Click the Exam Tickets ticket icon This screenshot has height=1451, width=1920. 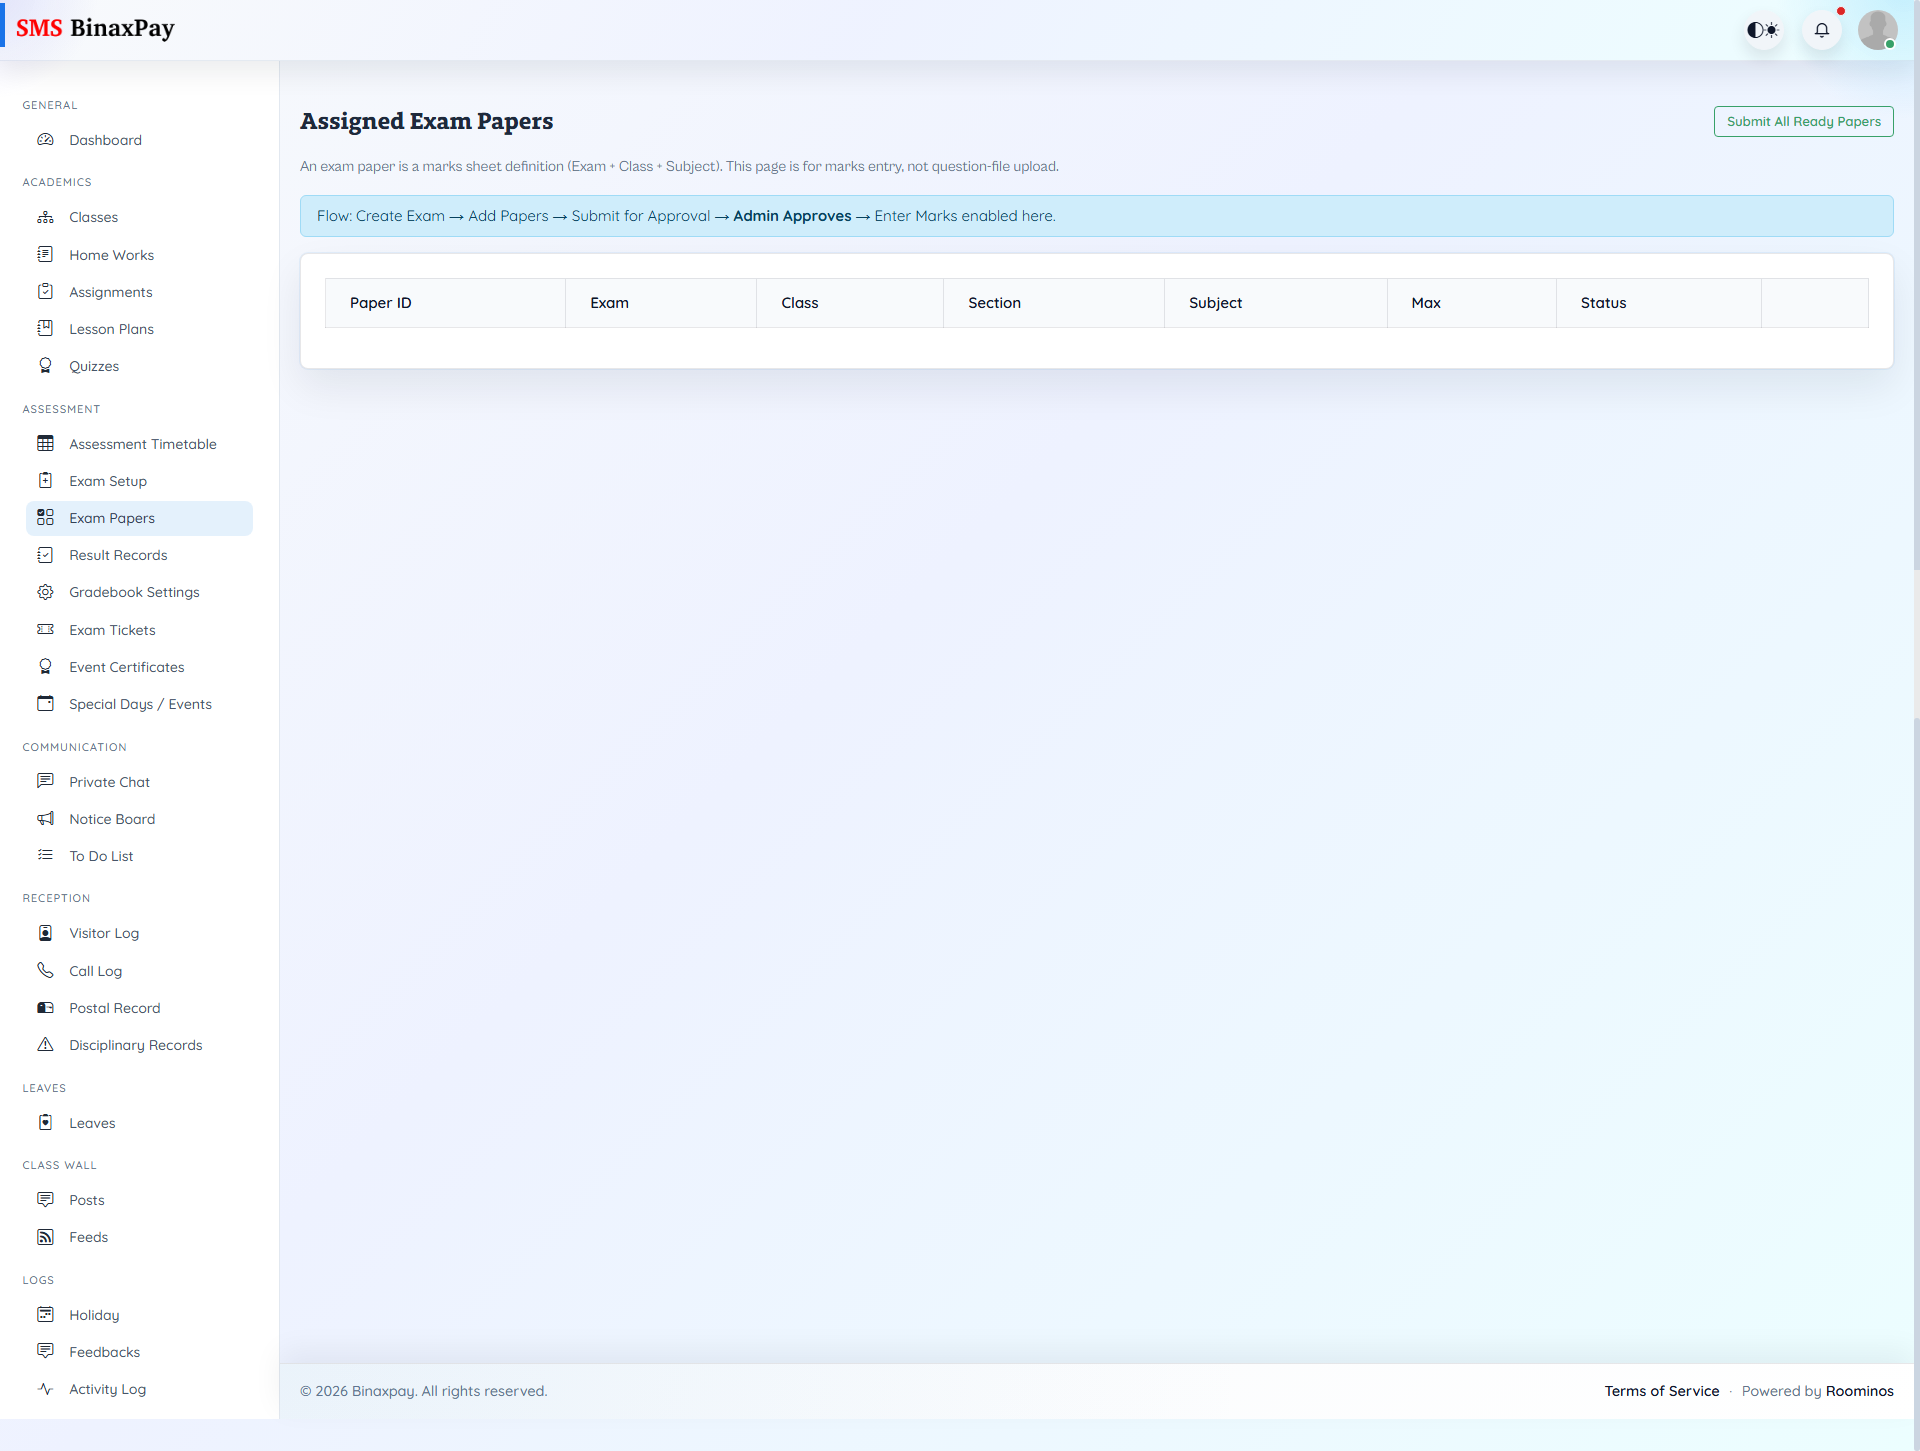coord(45,630)
